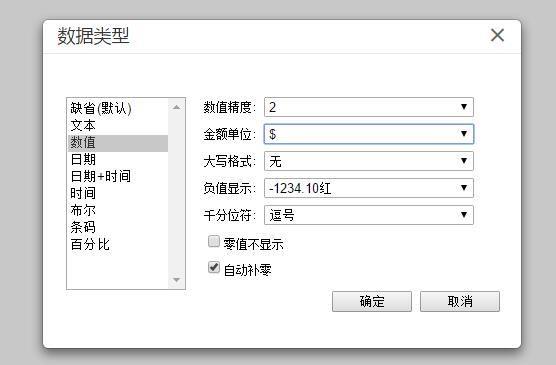Viewport: 556px width, 365px height.
Task: Click the 取消 button
Action: [x=460, y=302]
